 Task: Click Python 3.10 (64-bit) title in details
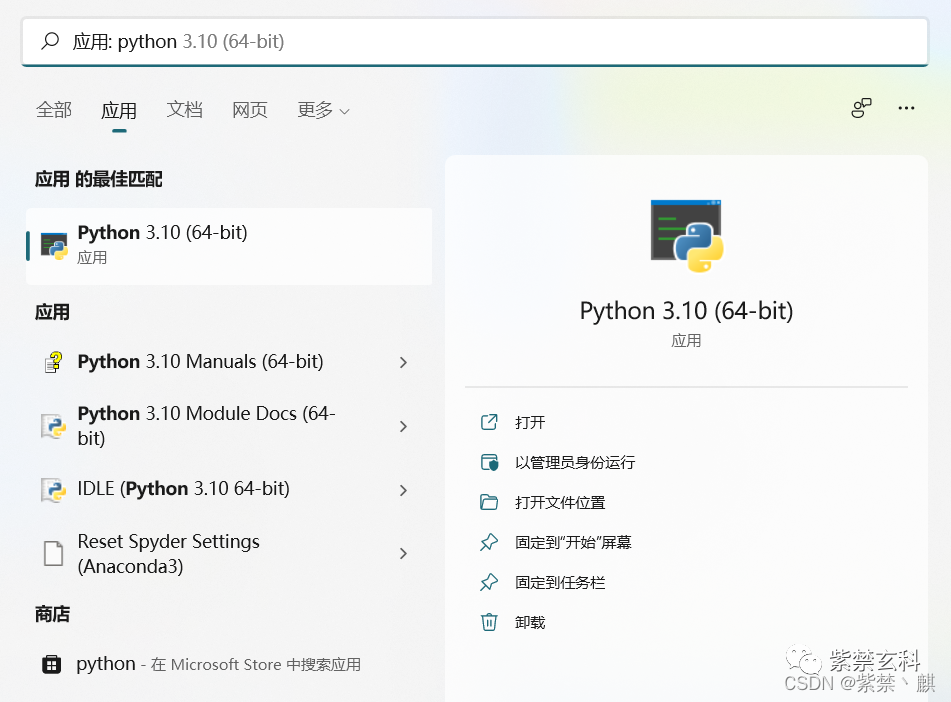pos(686,311)
